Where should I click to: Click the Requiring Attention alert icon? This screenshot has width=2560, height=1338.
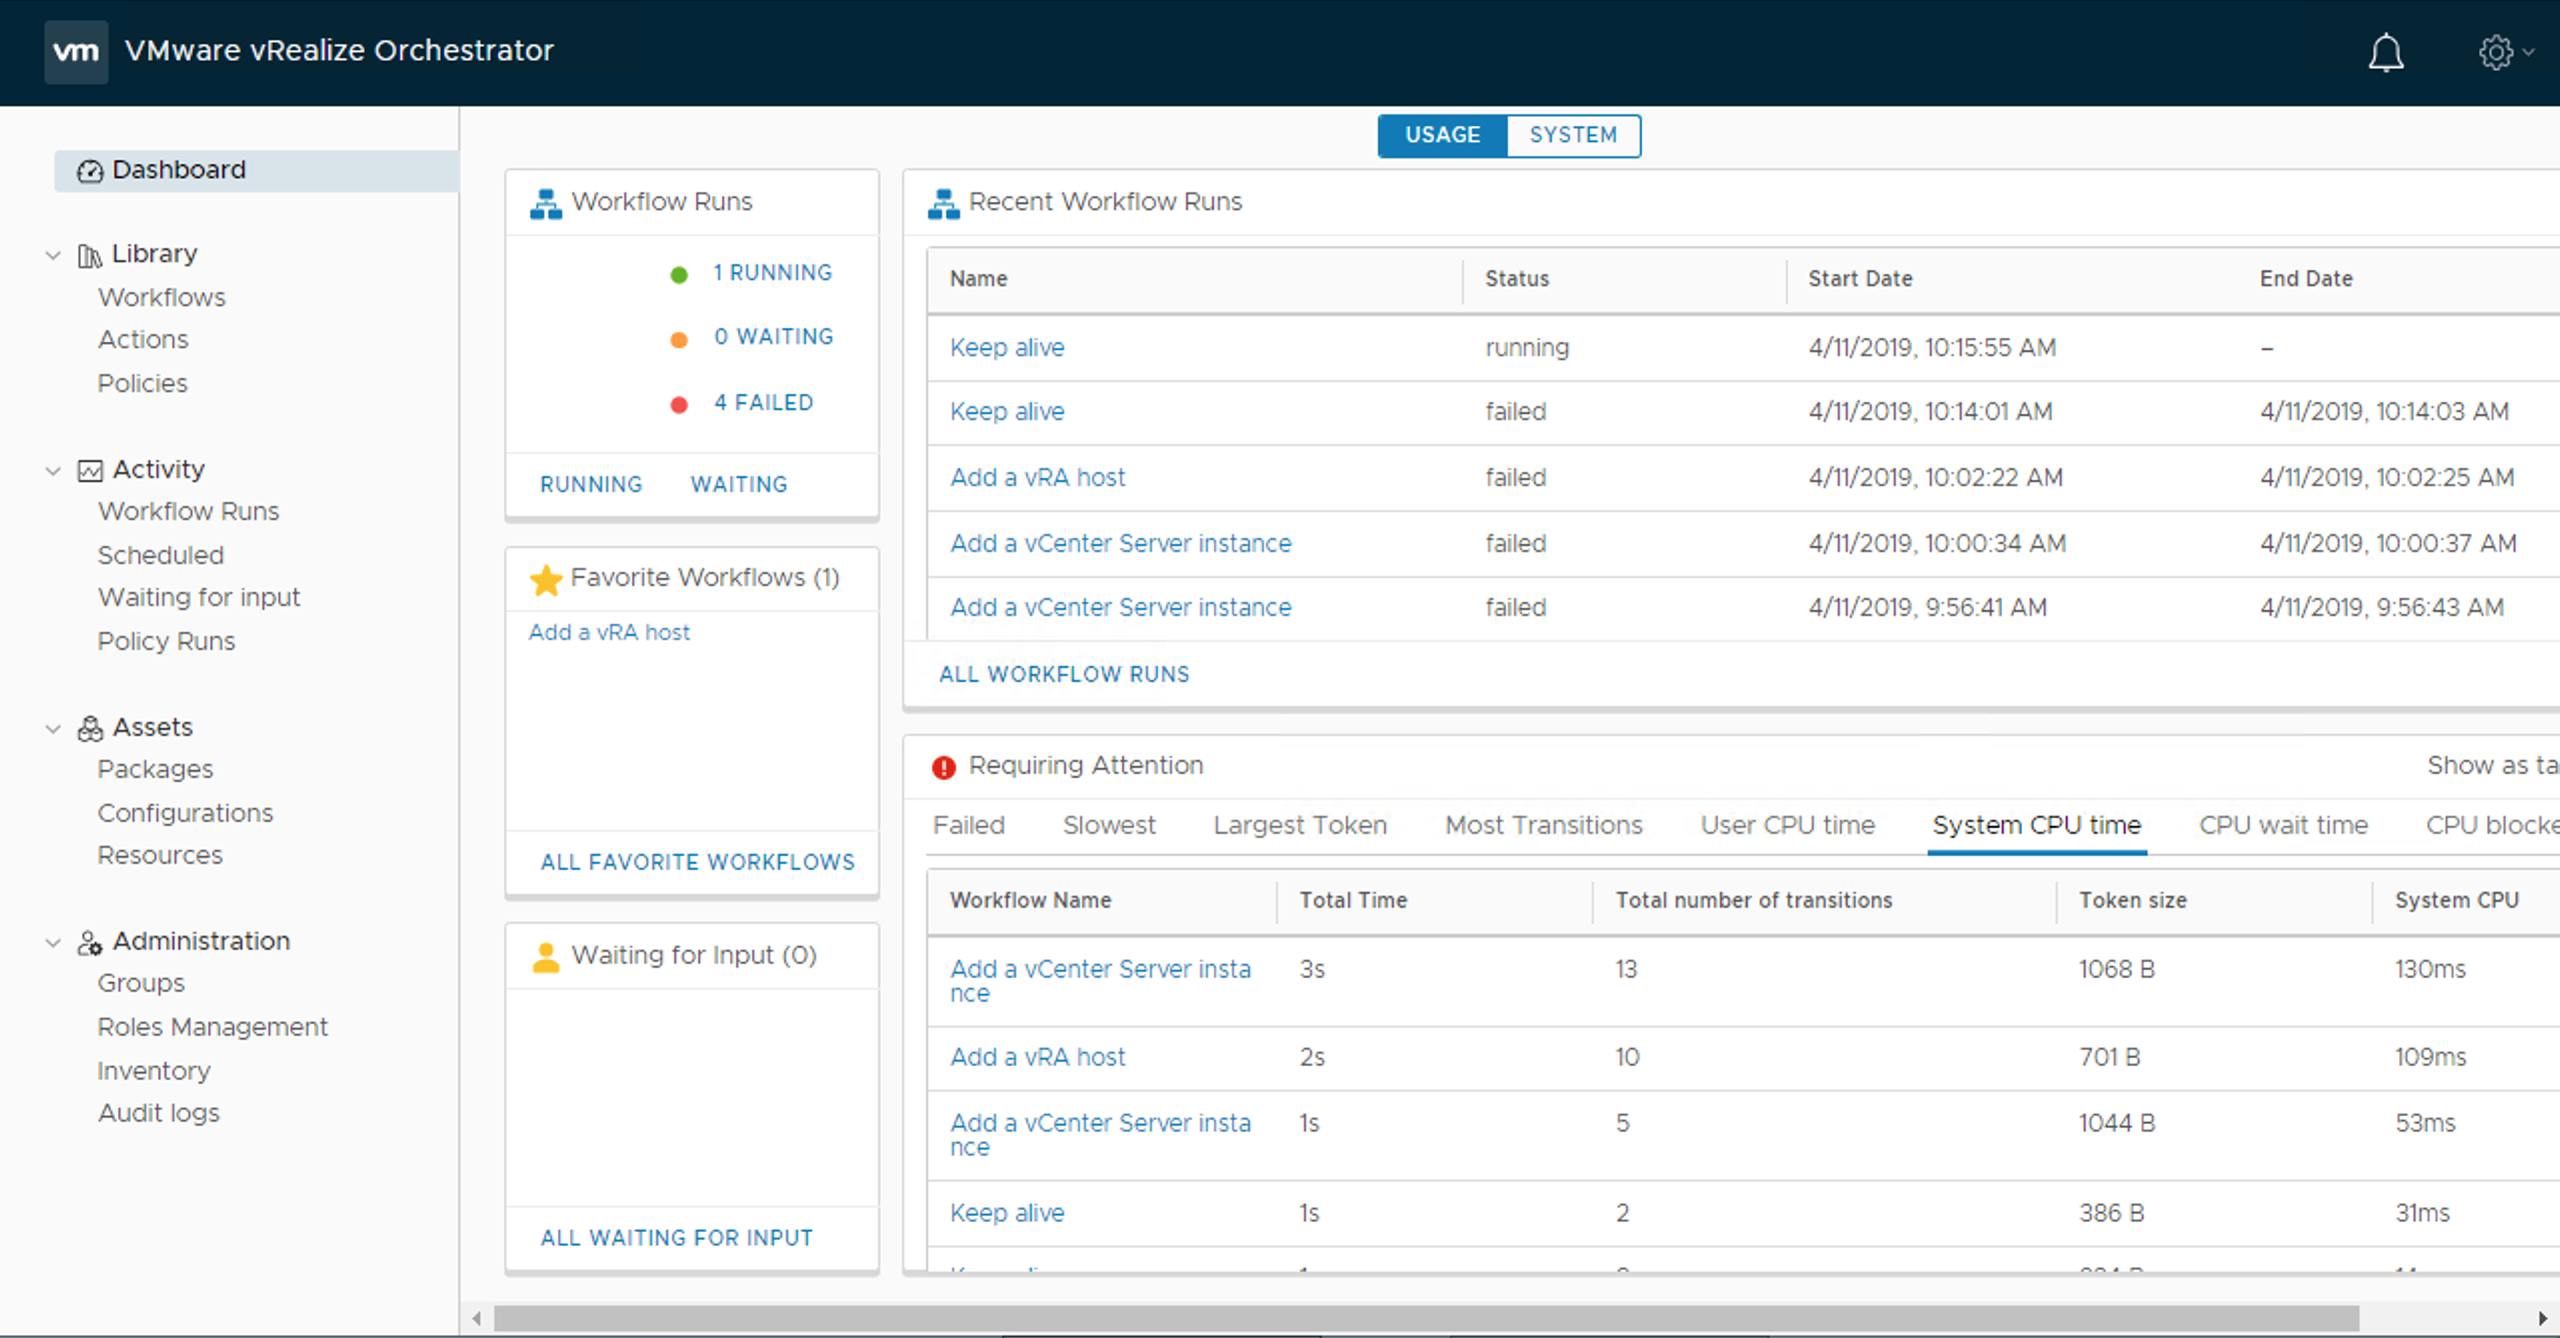click(x=944, y=766)
